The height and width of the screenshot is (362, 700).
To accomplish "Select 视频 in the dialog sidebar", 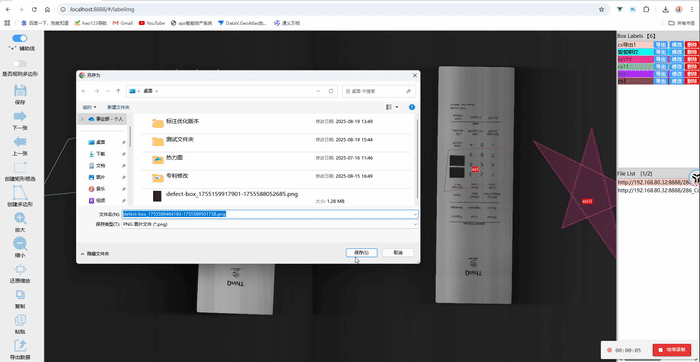I will tap(100, 200).
